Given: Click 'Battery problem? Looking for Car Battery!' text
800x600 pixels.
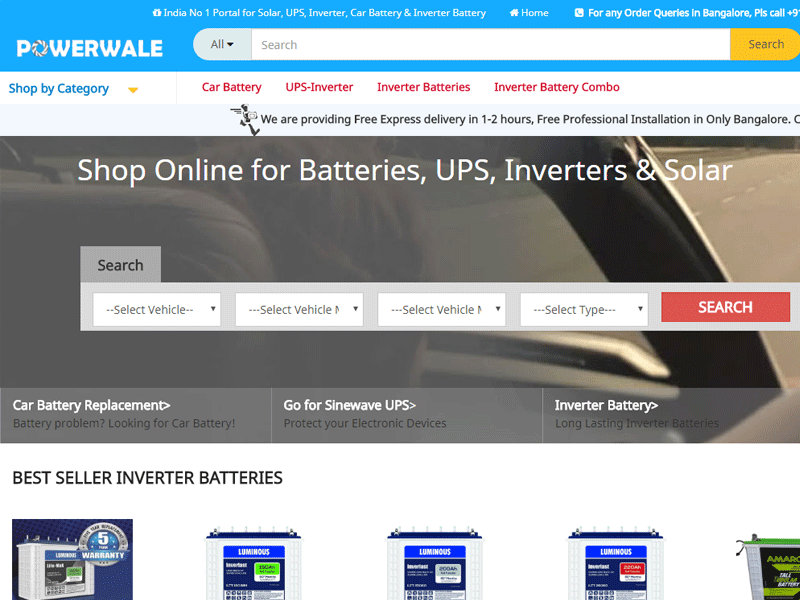Looking at the screenshot, I should [124, 423].
